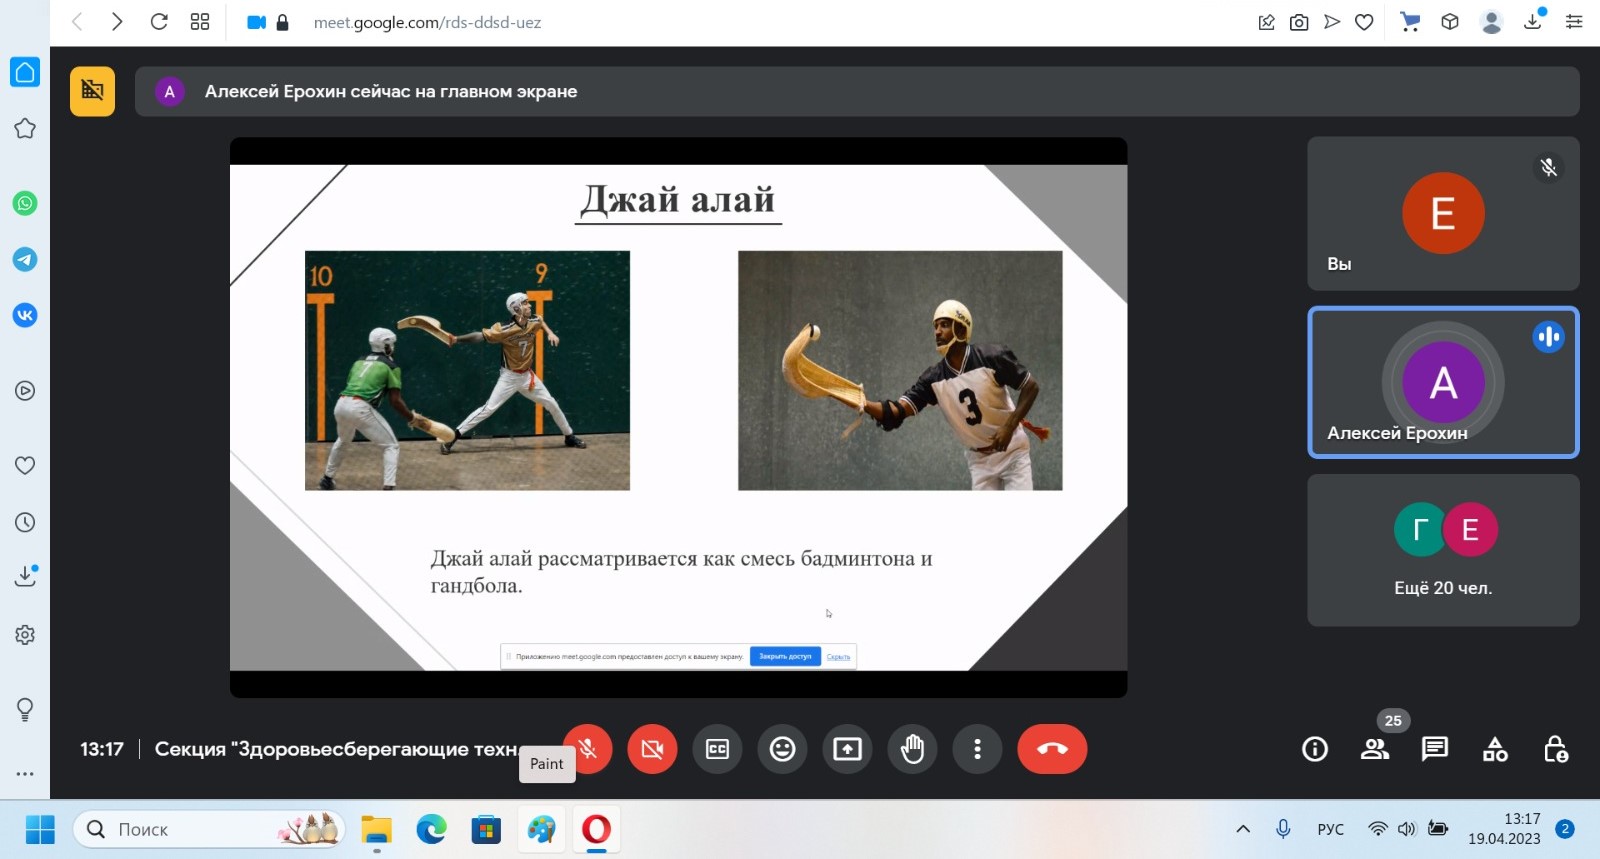1600x859 pixels.
Task: Open the meeting details info icon
Action: (x=1315, y=749)
